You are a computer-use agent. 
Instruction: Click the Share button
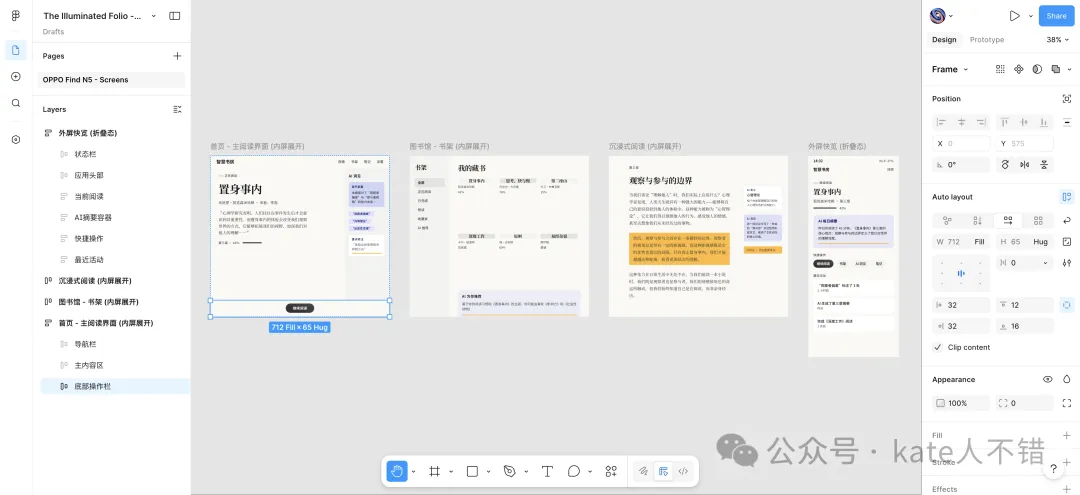(1056, 16)
